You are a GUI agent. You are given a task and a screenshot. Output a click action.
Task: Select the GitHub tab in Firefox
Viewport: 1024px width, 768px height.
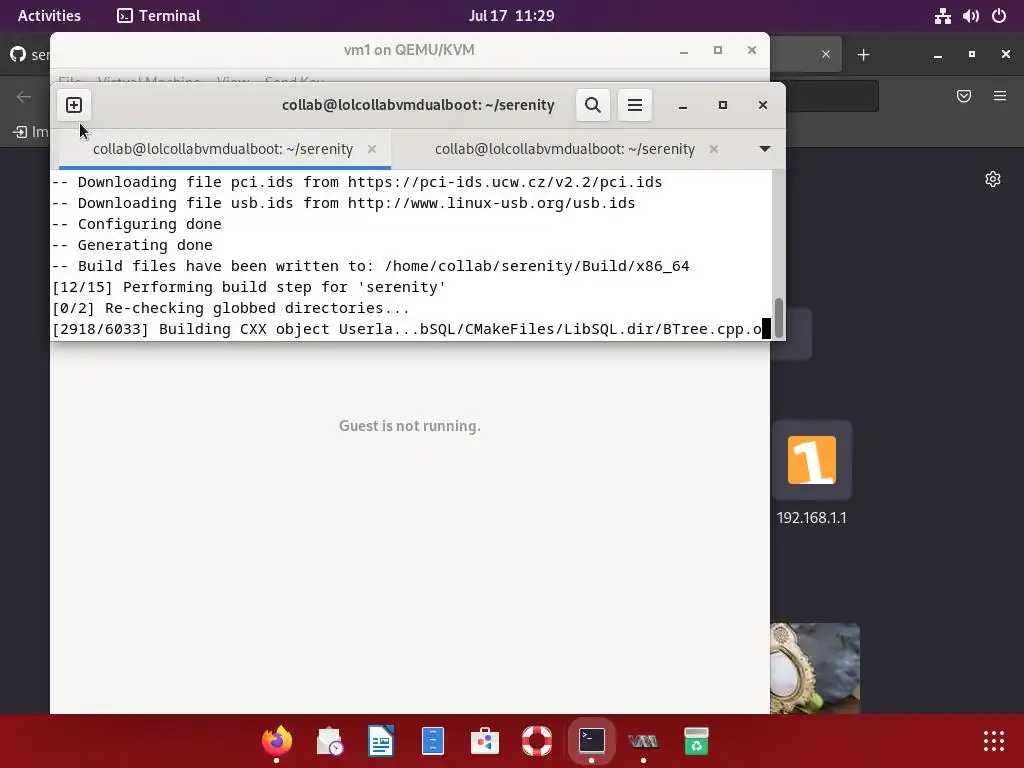click(x=28, y=54)
